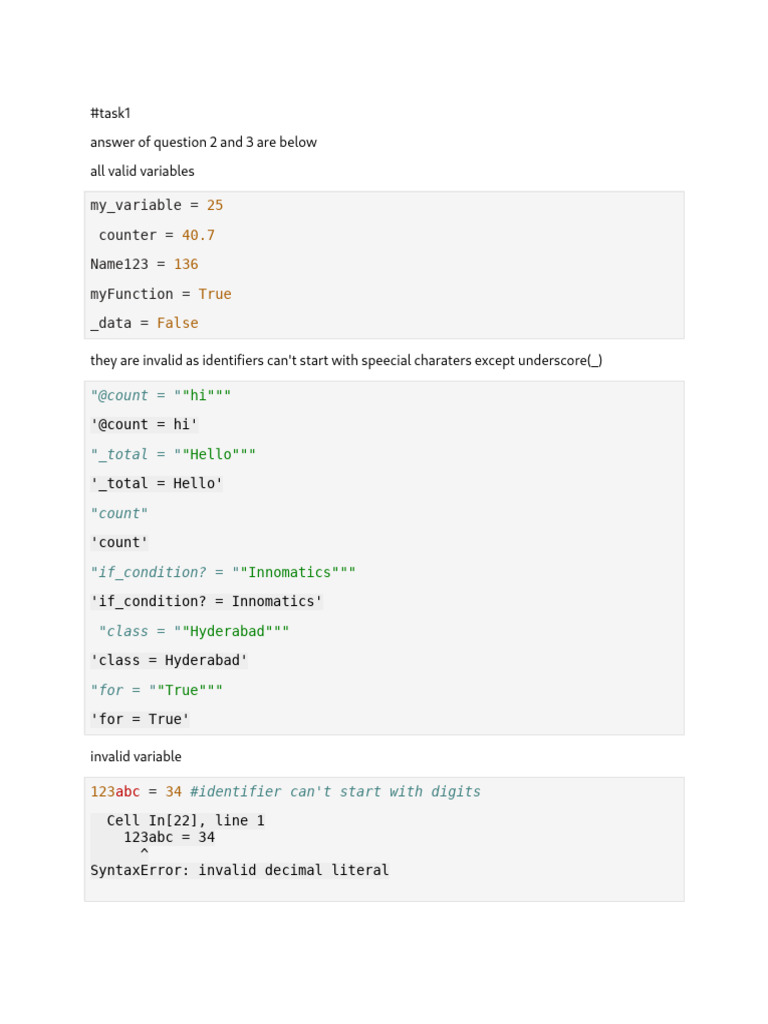The image size is (768, 1024).
Task: Click the Name123 = 136 line
Action: [x=144, y=264]
